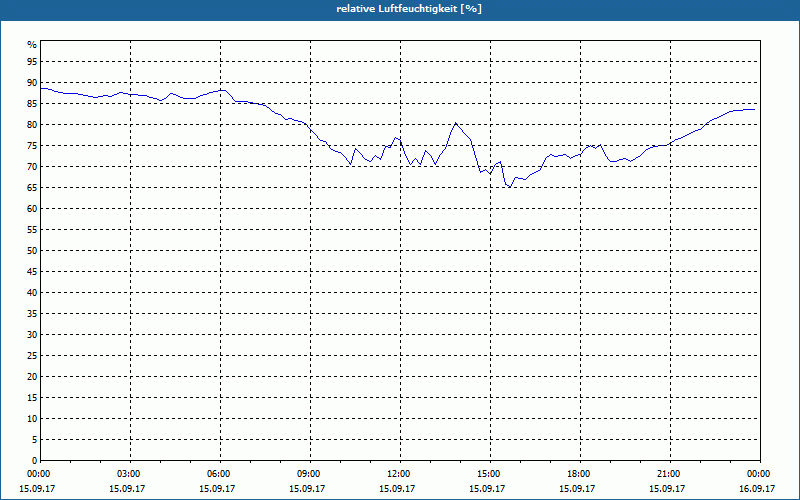Click the 75 y-axis label

32,146
